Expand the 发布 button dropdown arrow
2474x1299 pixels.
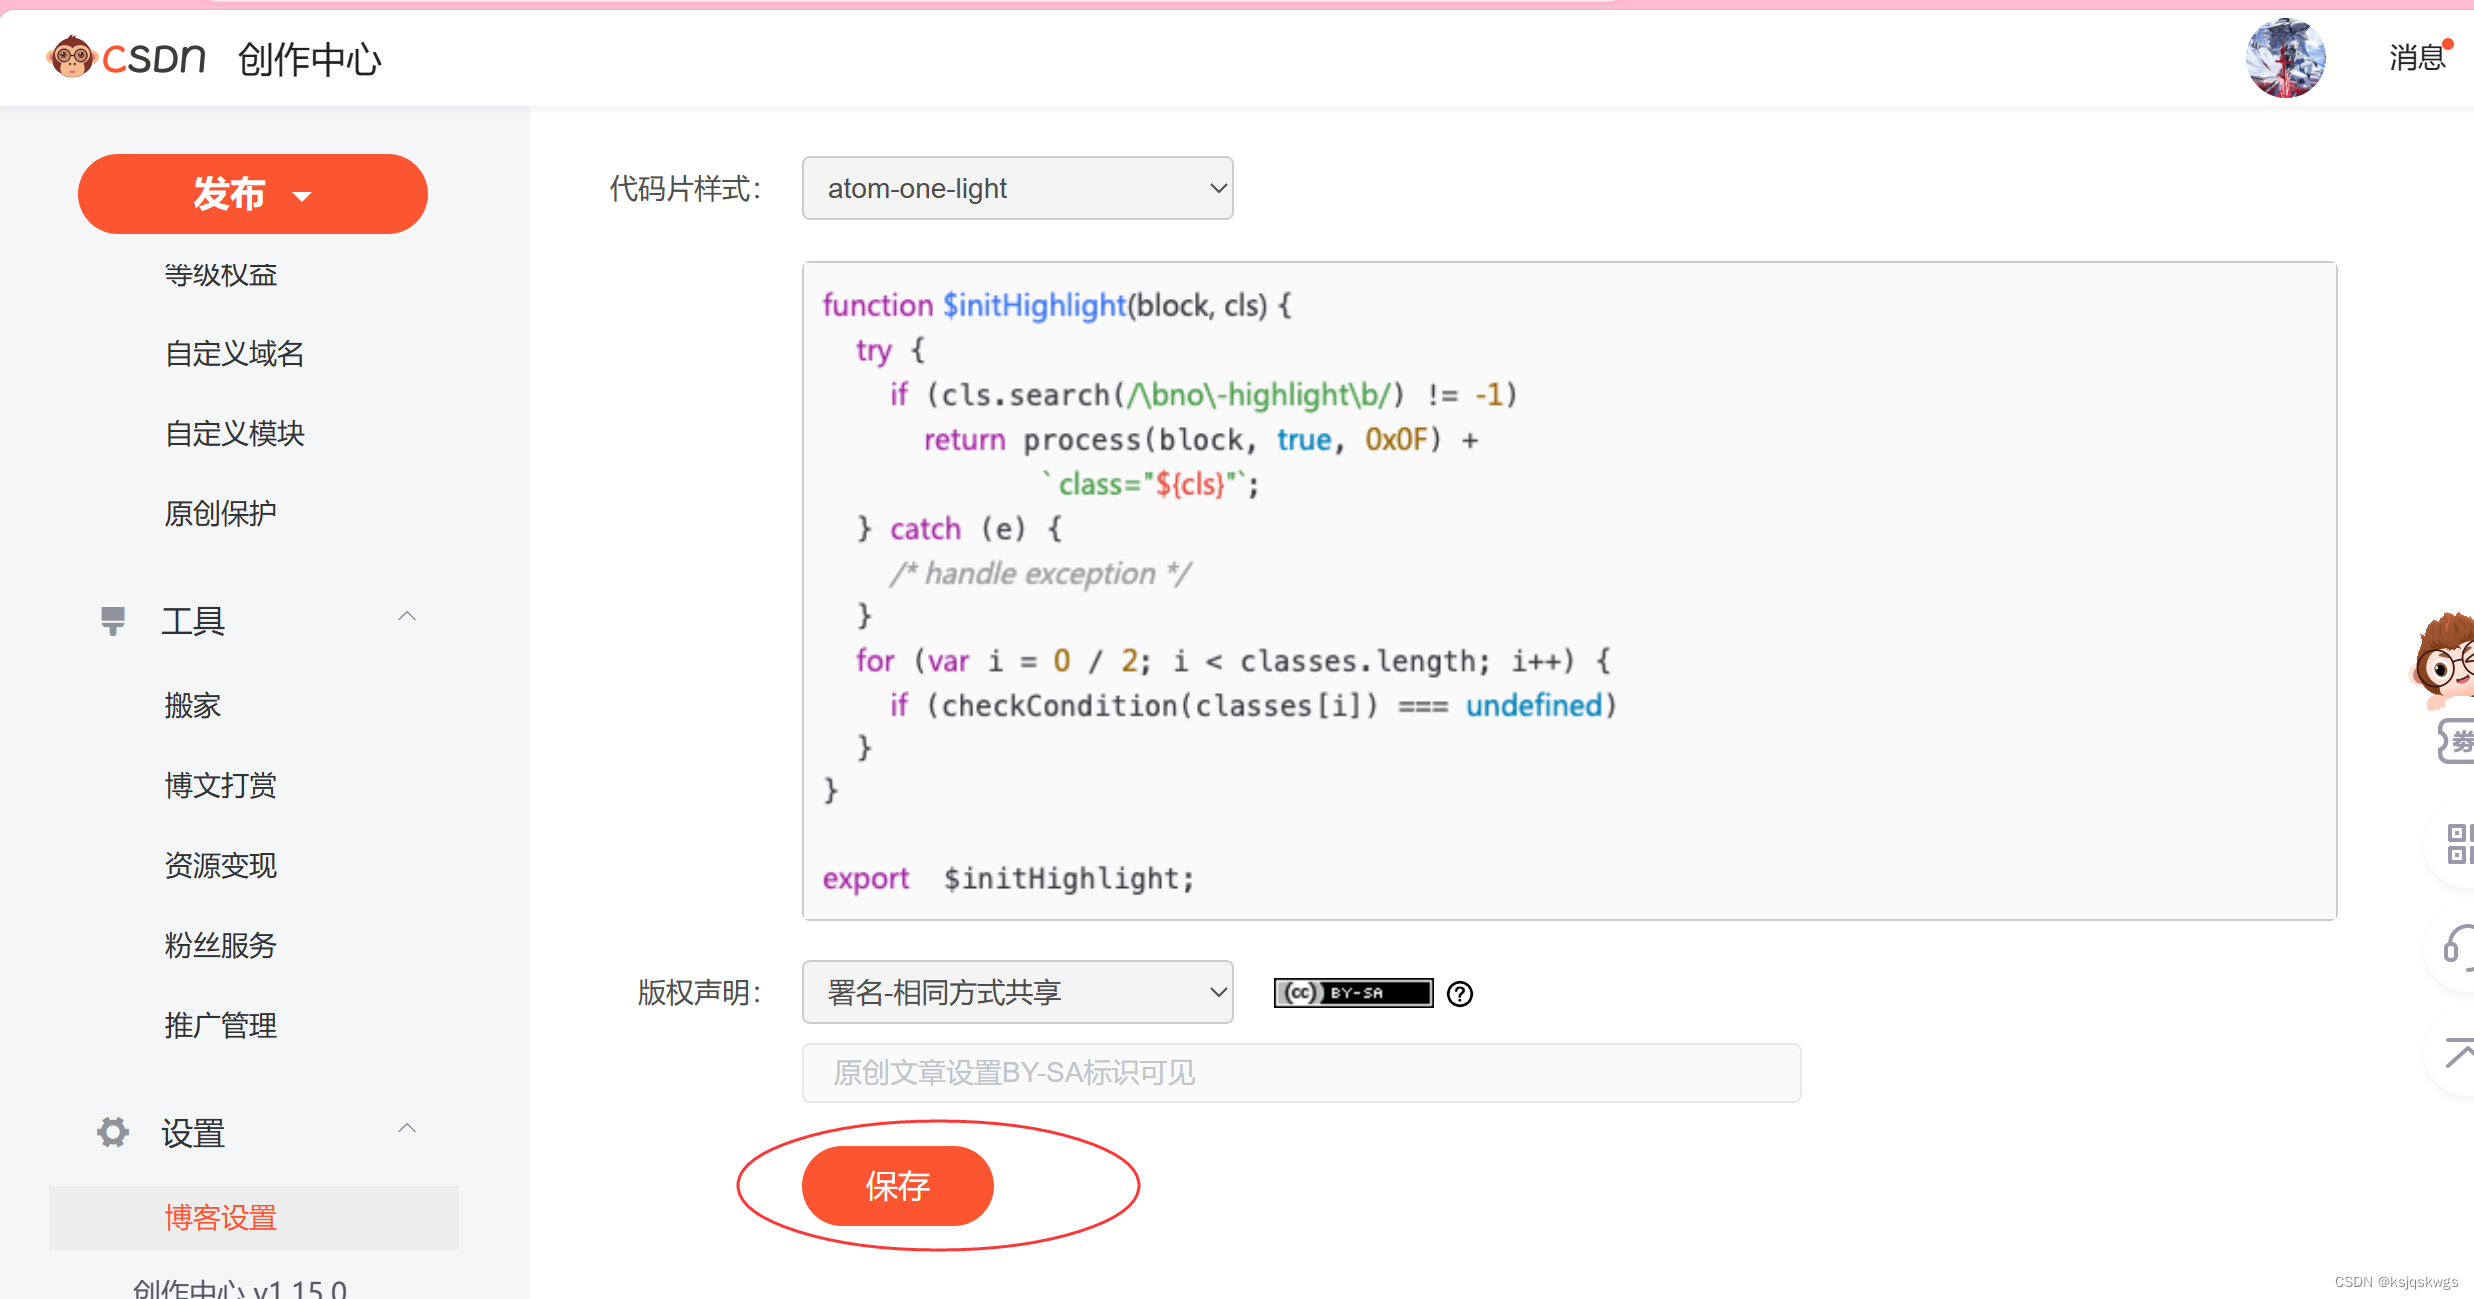[302, 197]
